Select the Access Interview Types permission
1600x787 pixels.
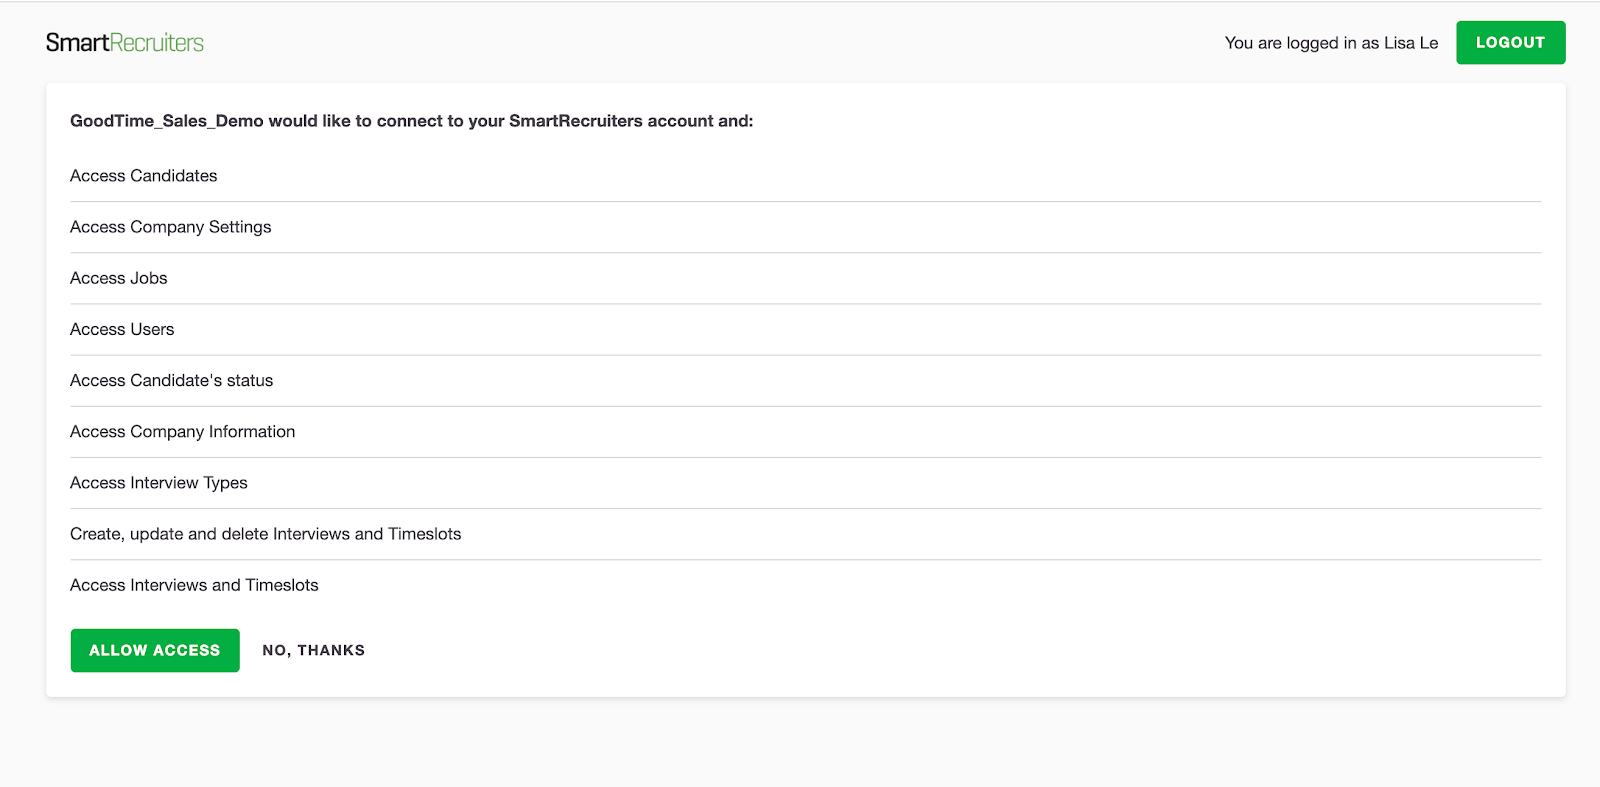159,483
